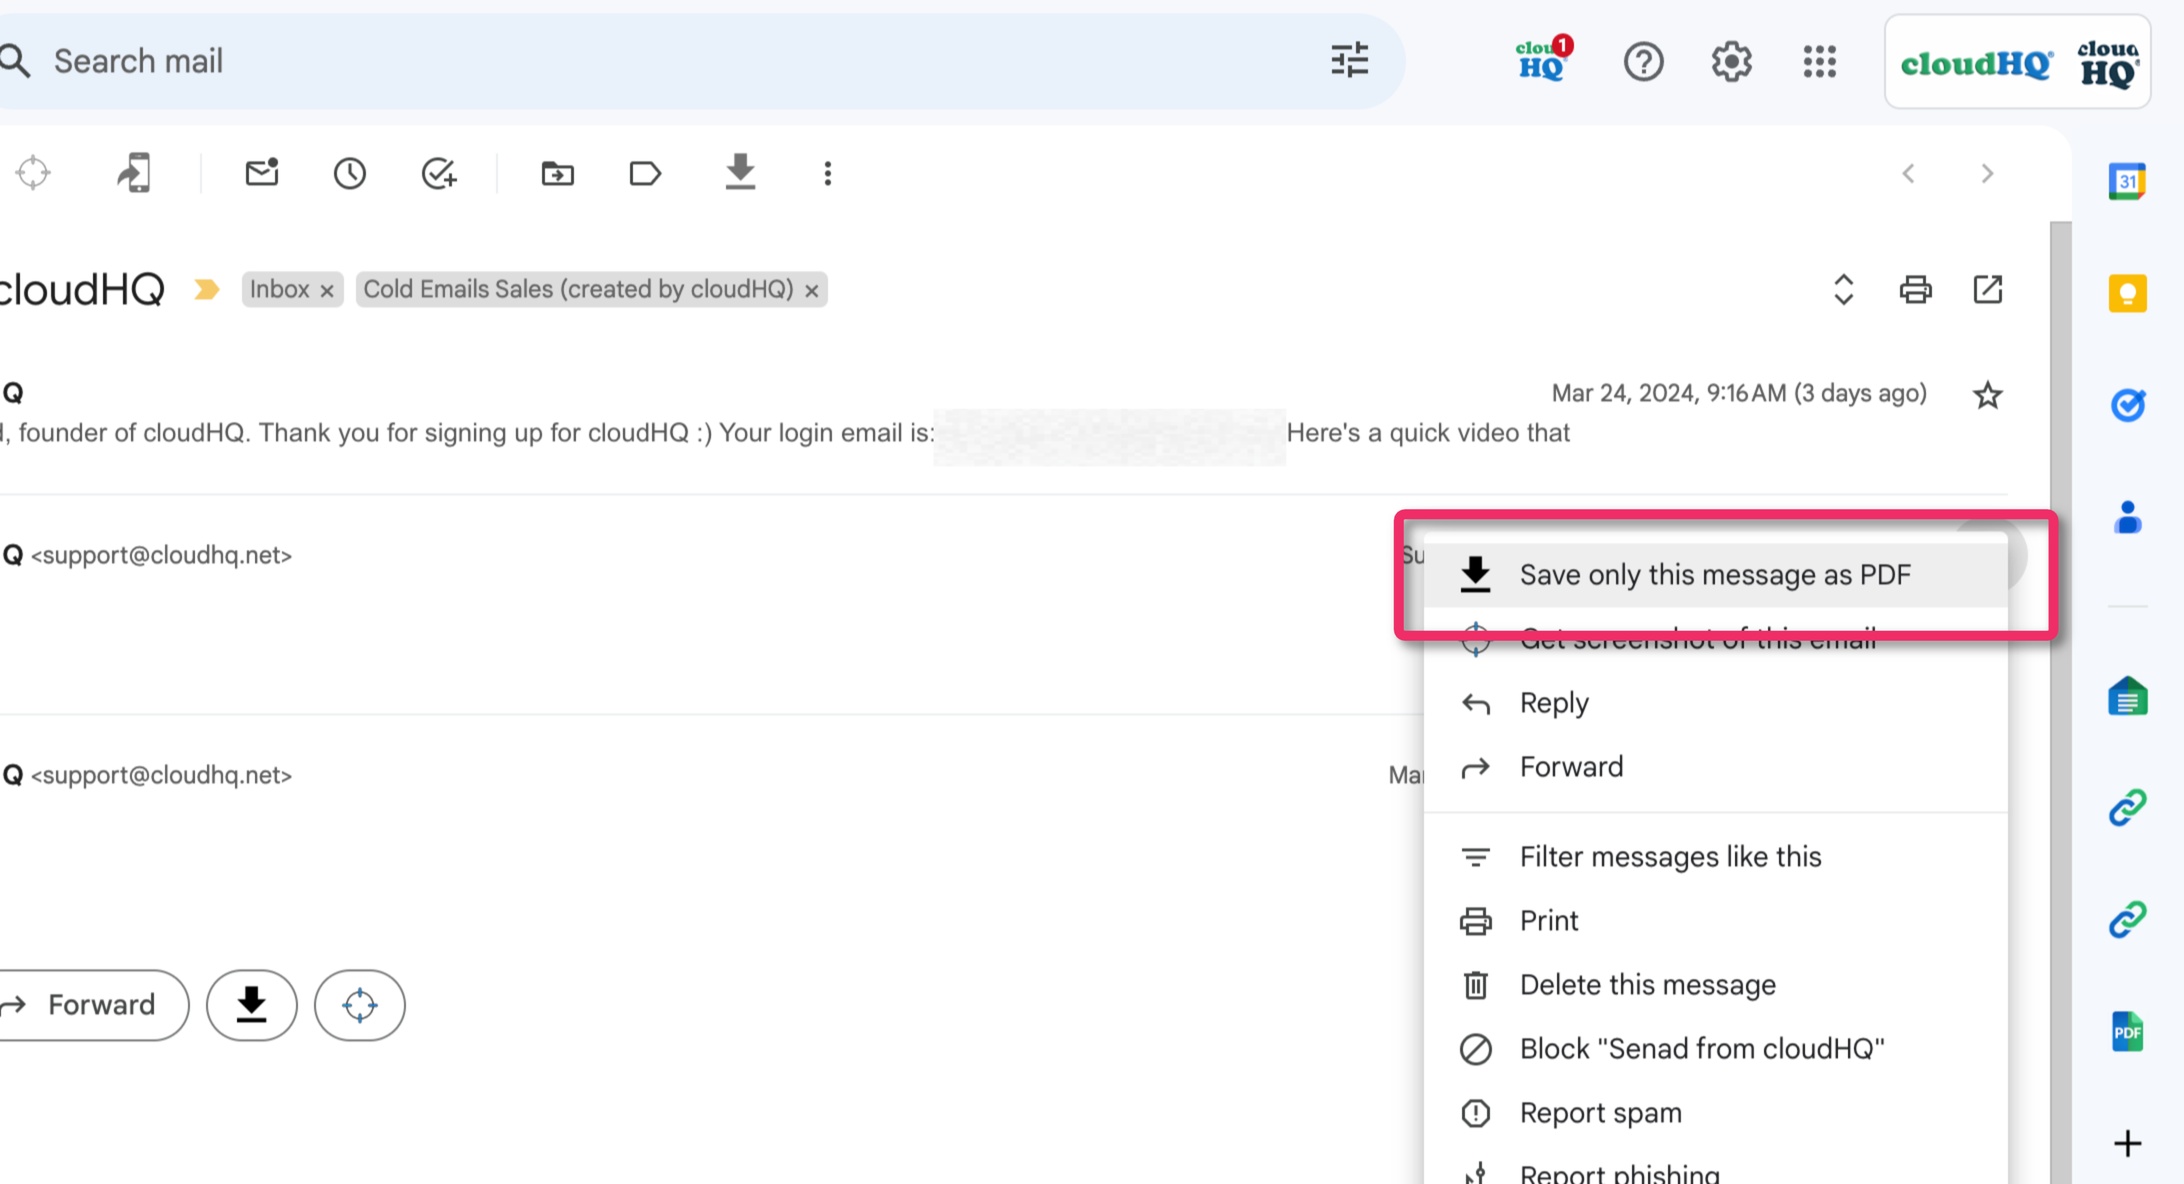Go to the older conversation arrow
Screen dimensions: 2184x1184
[x=1987, y=174]
